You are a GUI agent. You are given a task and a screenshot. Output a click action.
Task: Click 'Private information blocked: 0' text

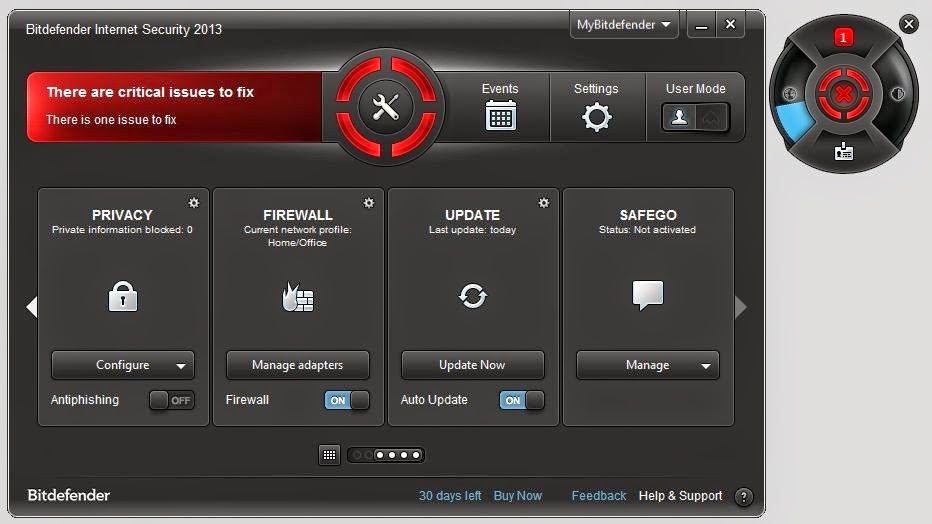tap(122, 229)
